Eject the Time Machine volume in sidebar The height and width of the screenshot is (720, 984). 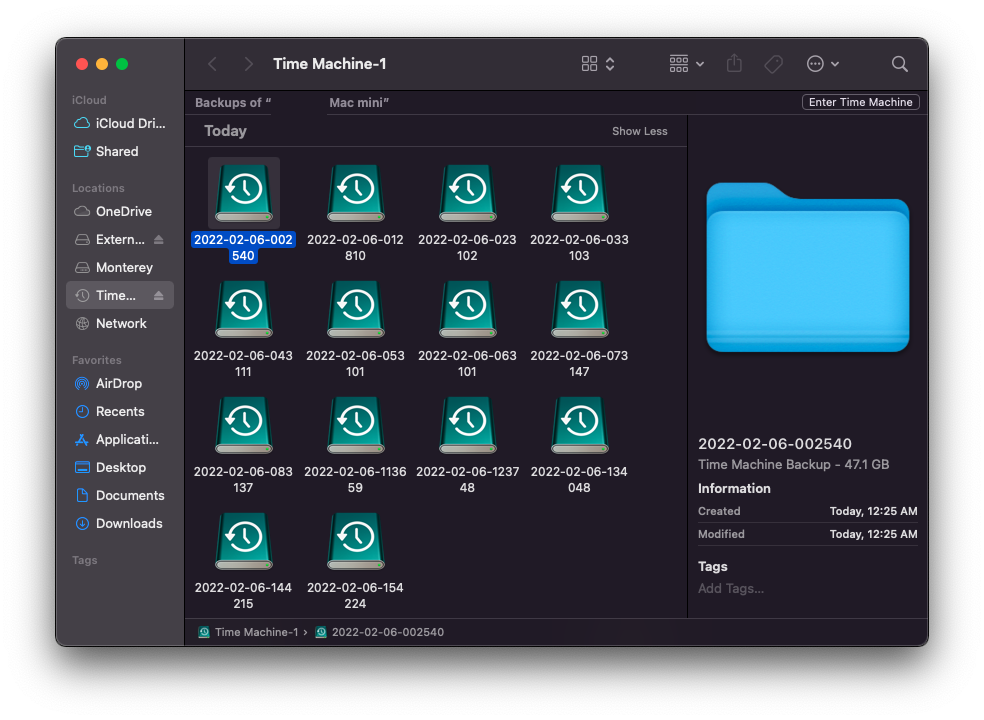coord(159,296)
